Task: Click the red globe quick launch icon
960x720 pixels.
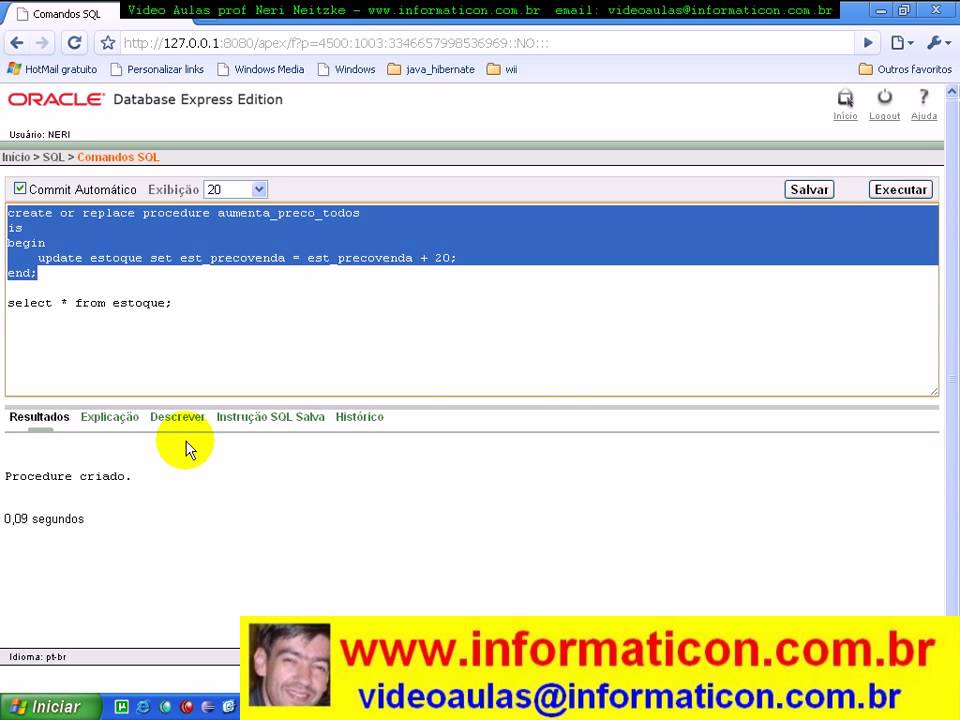Action: (x=186, y=707)
